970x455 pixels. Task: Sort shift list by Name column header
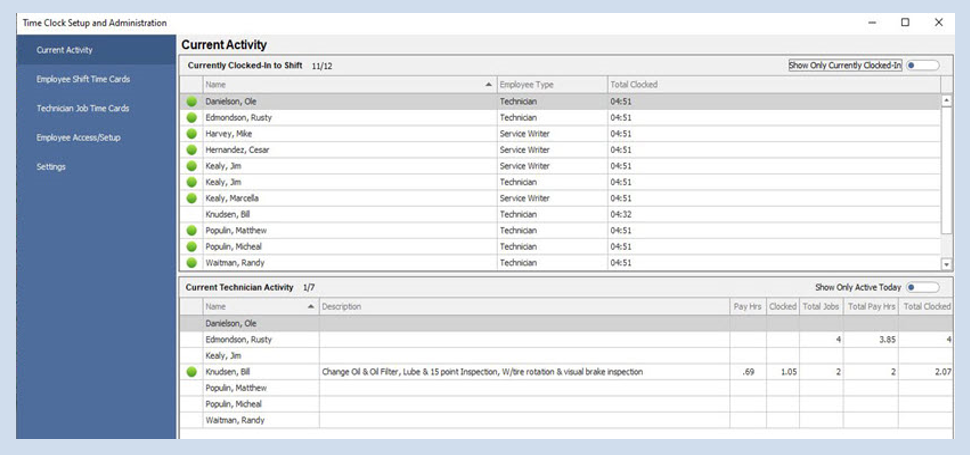coord(348,85)
